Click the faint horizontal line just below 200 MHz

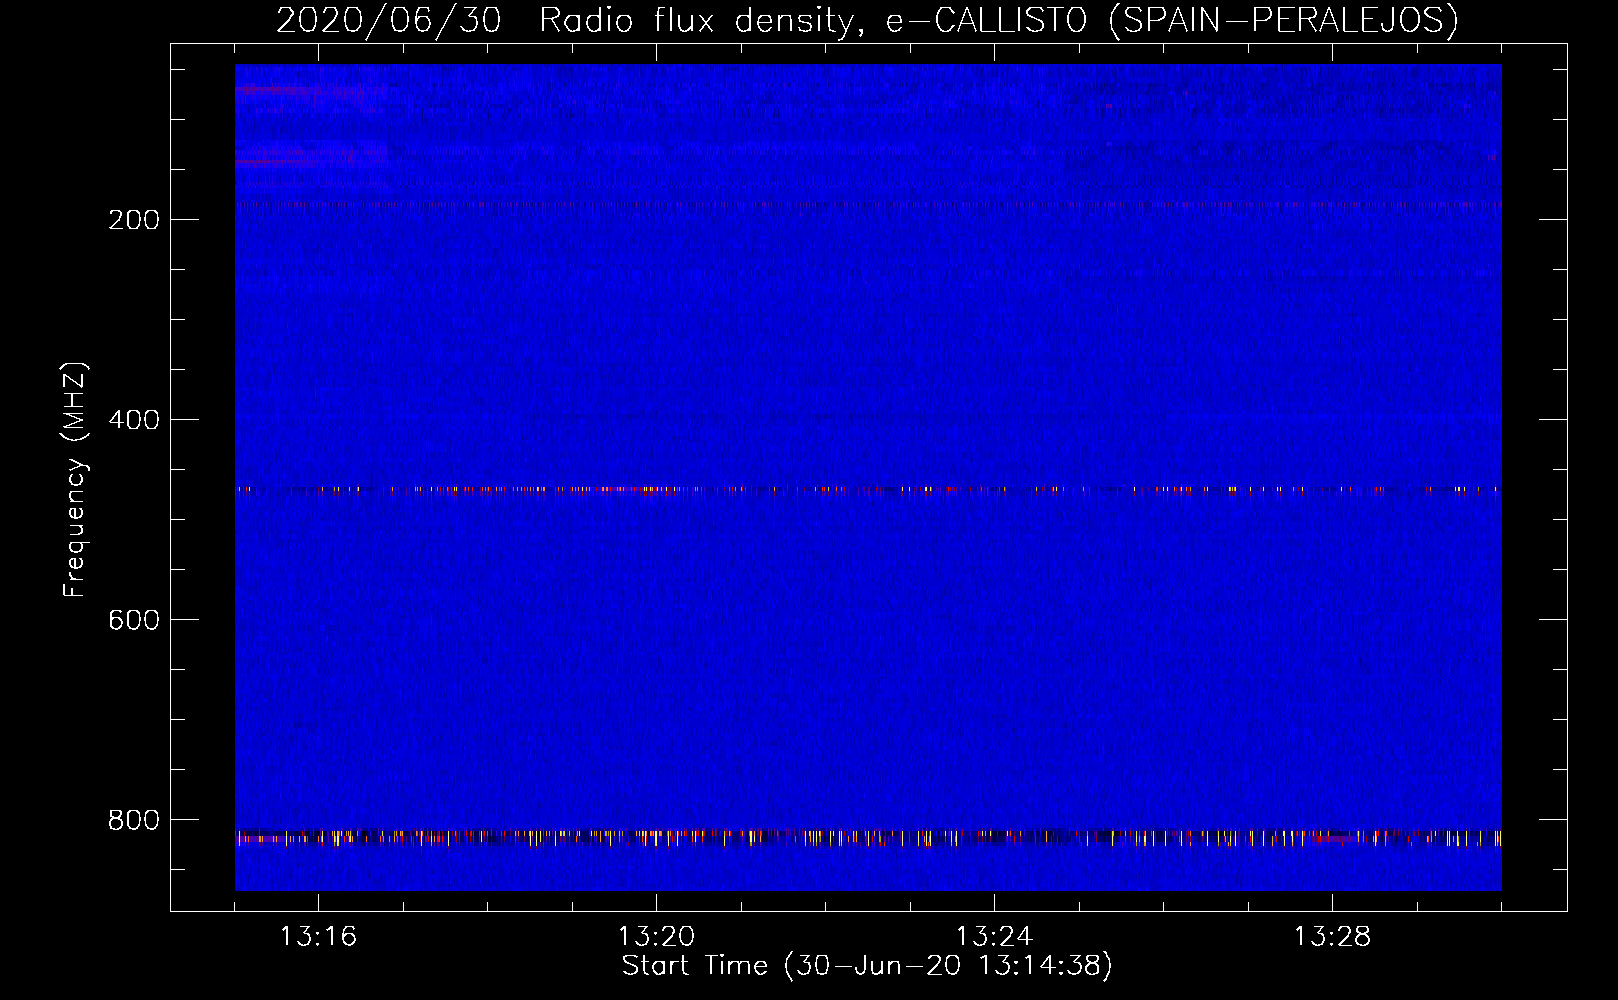click(x=868, y=204)
